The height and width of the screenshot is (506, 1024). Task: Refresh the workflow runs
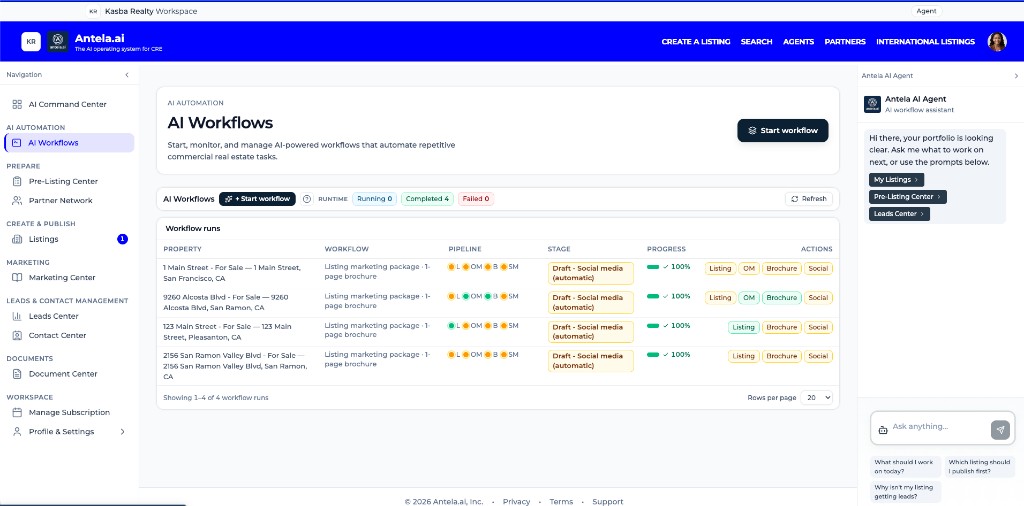pos(808,199)
